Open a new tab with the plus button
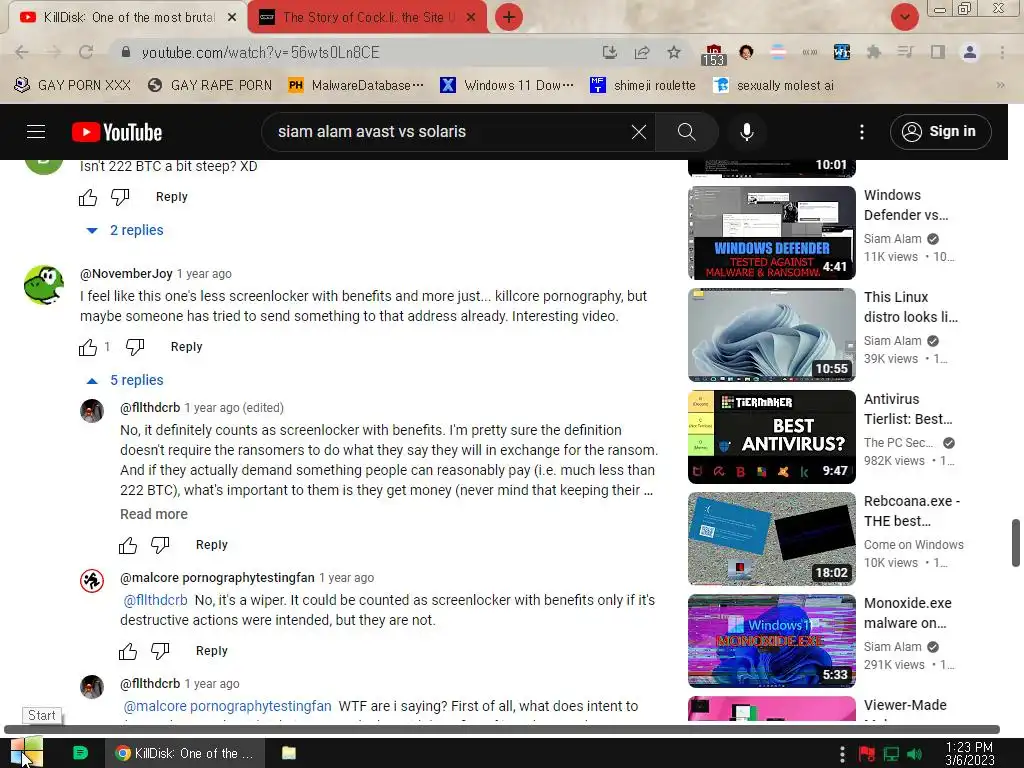The image size is (1024, 768). (509, 17)
